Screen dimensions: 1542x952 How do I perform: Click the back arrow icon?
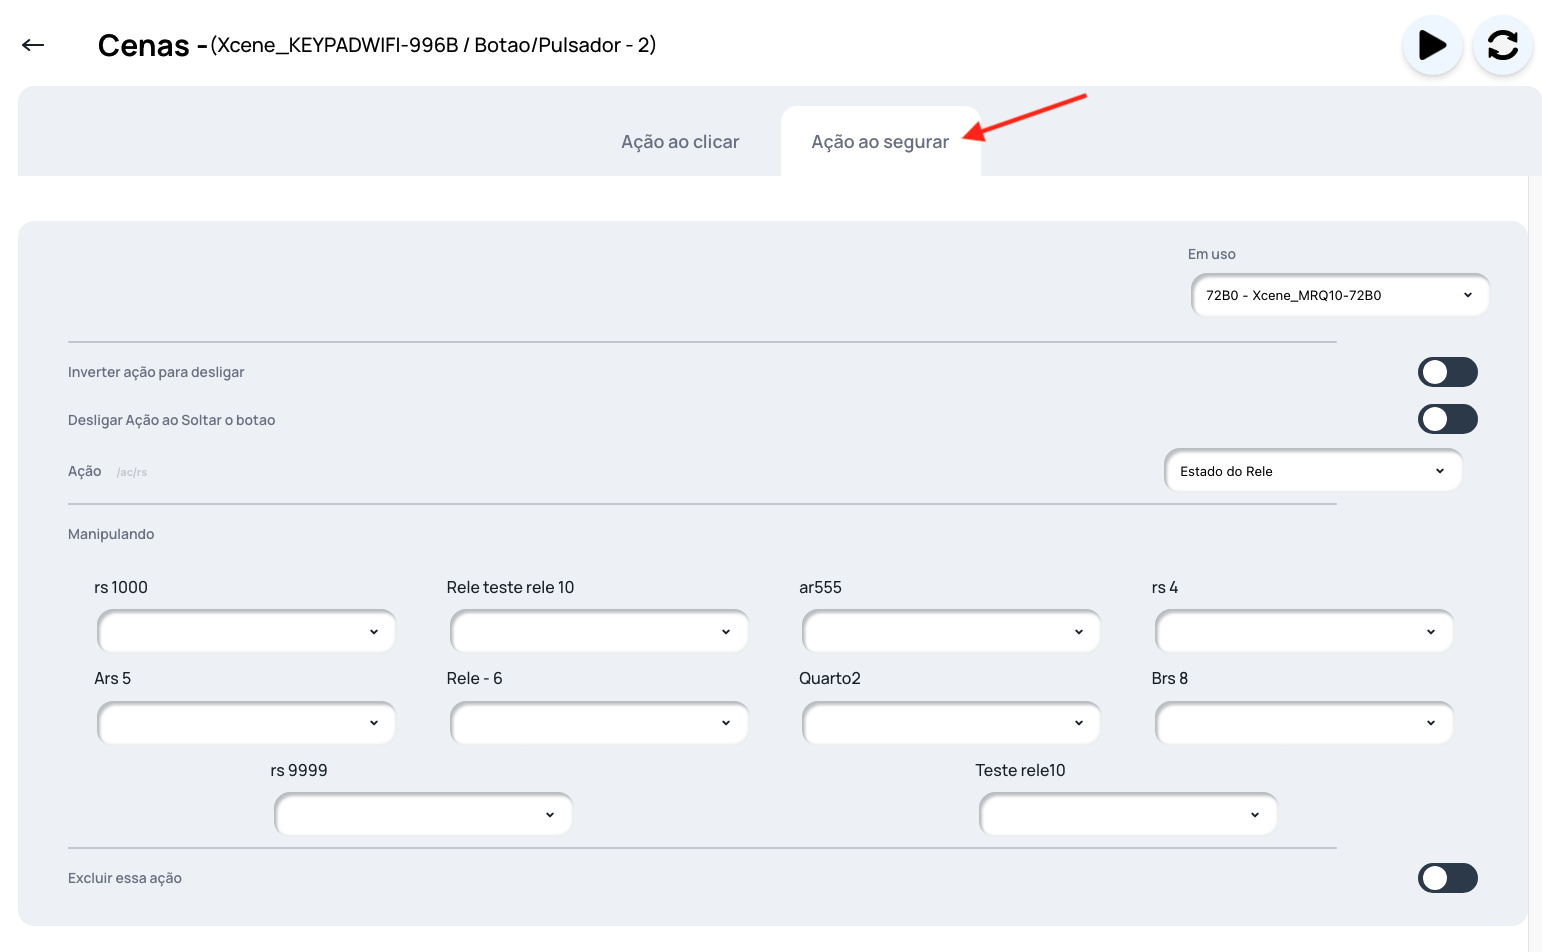[x=33, y=45]
